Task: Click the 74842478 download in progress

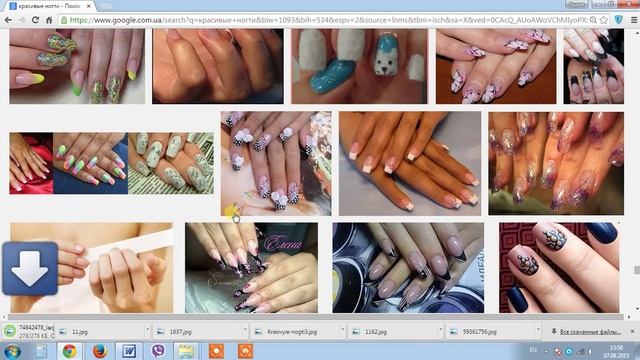Action: (29, 331)
